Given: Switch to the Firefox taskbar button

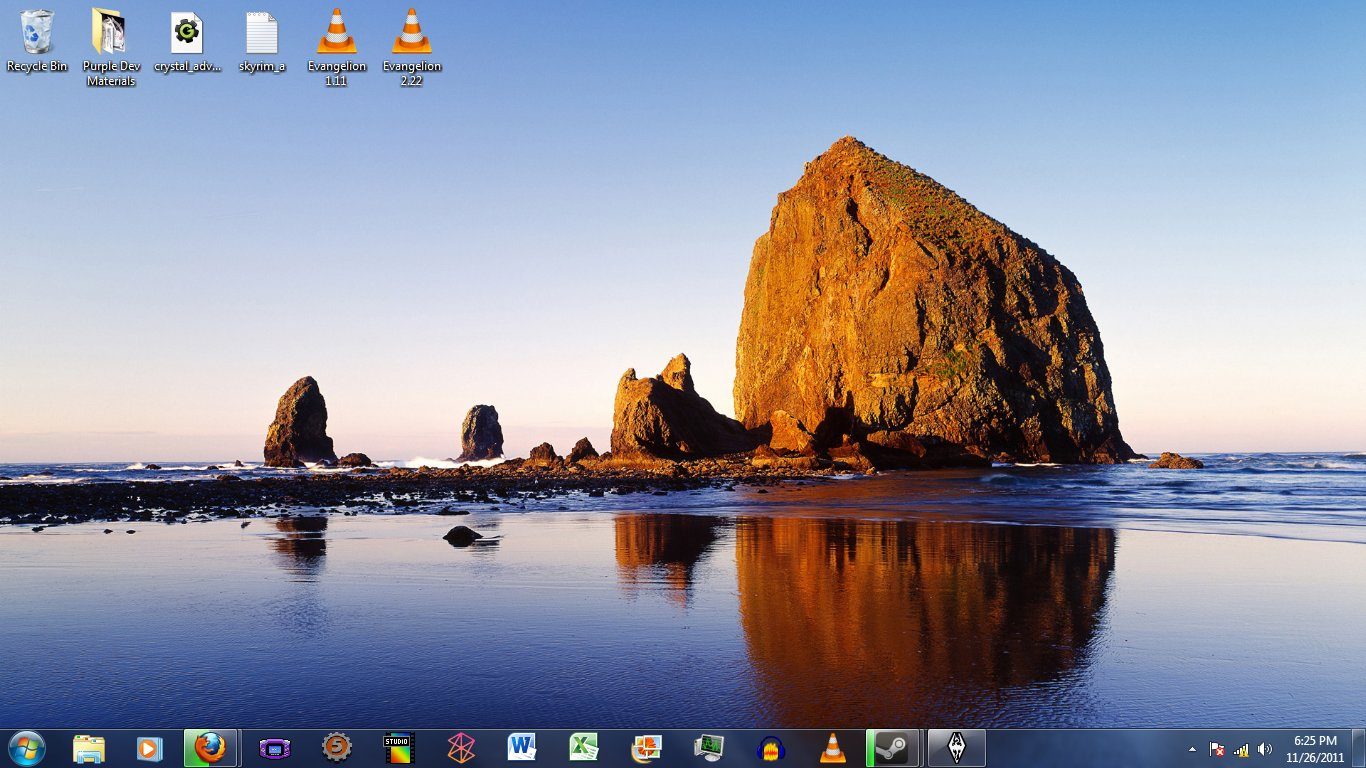Looking at the screenshot, I should click(210, 748).
